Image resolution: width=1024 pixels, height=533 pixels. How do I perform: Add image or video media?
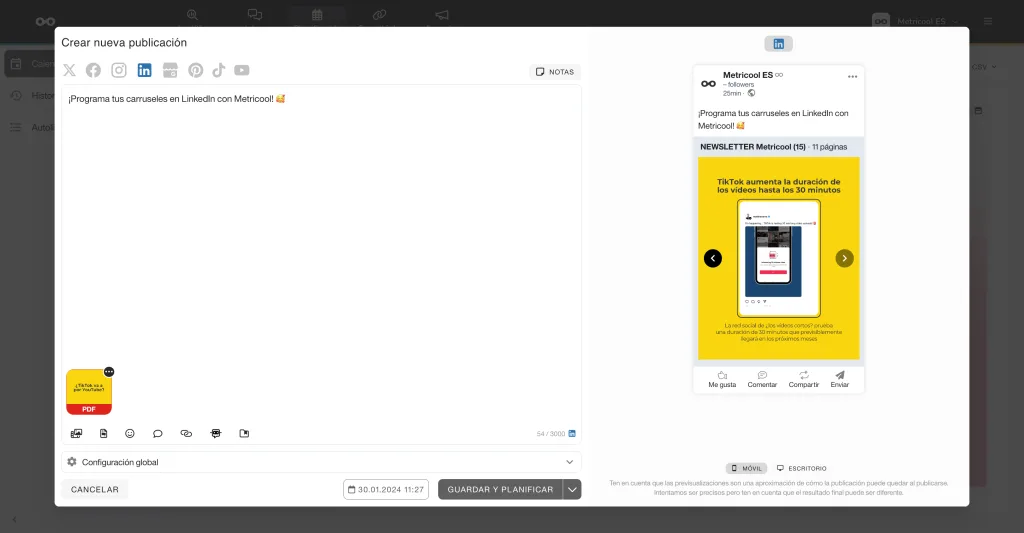click(x=76, y=434)
